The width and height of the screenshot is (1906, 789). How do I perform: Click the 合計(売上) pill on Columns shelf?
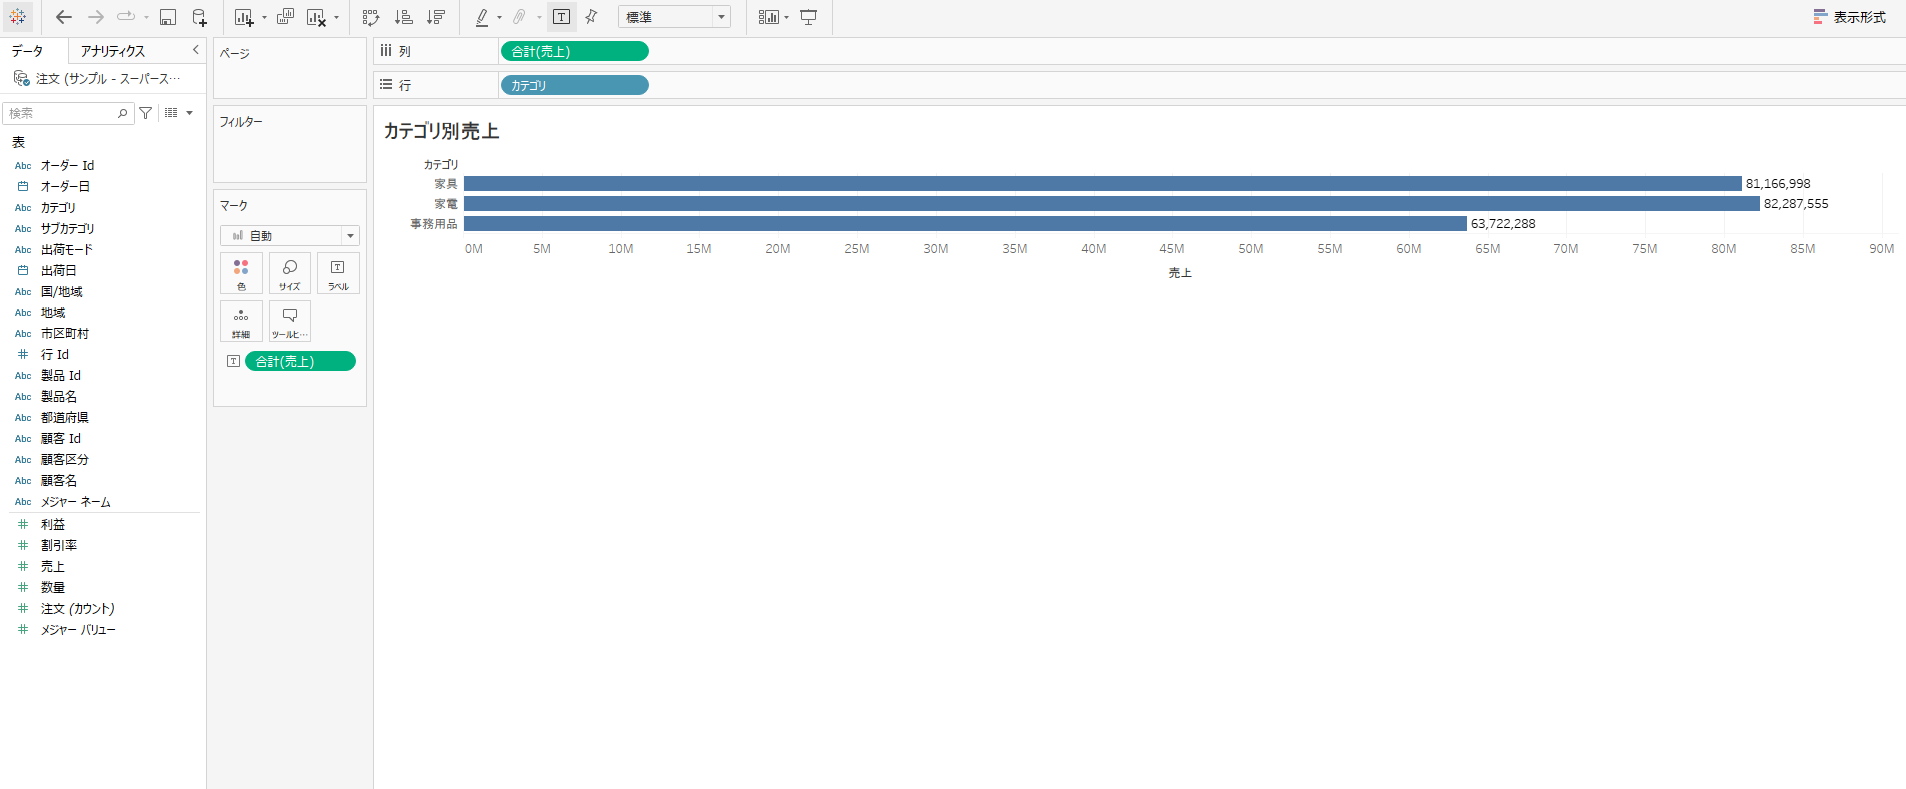coord(574,51)
